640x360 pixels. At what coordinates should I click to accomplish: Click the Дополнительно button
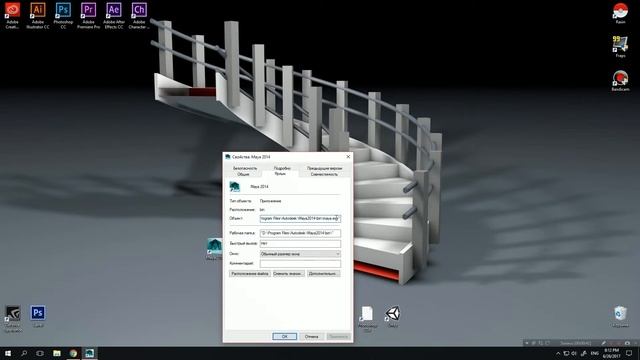click(322, 273)
